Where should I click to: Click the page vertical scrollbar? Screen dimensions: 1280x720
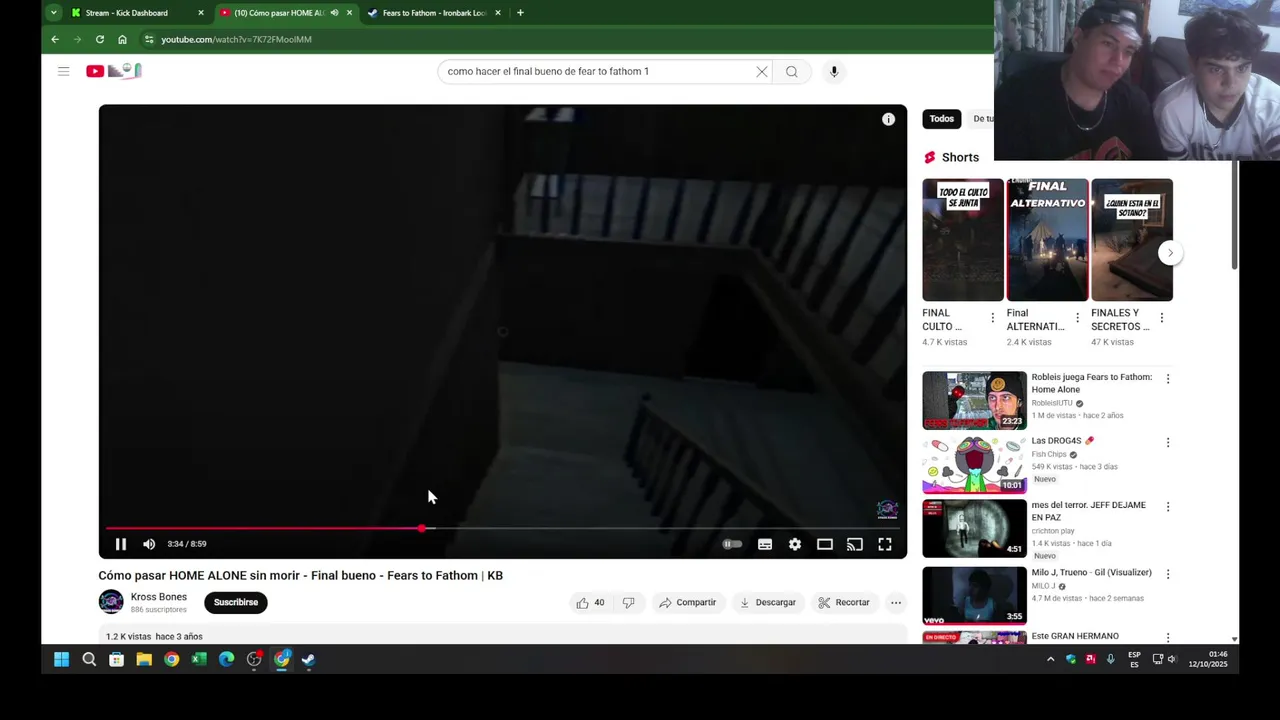1234,214
